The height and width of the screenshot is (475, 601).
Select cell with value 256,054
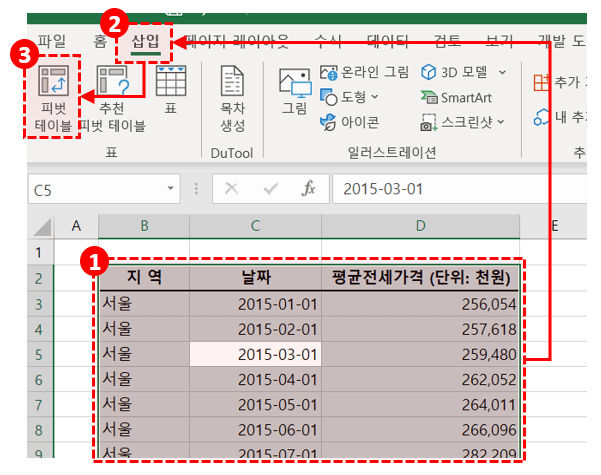420,304
